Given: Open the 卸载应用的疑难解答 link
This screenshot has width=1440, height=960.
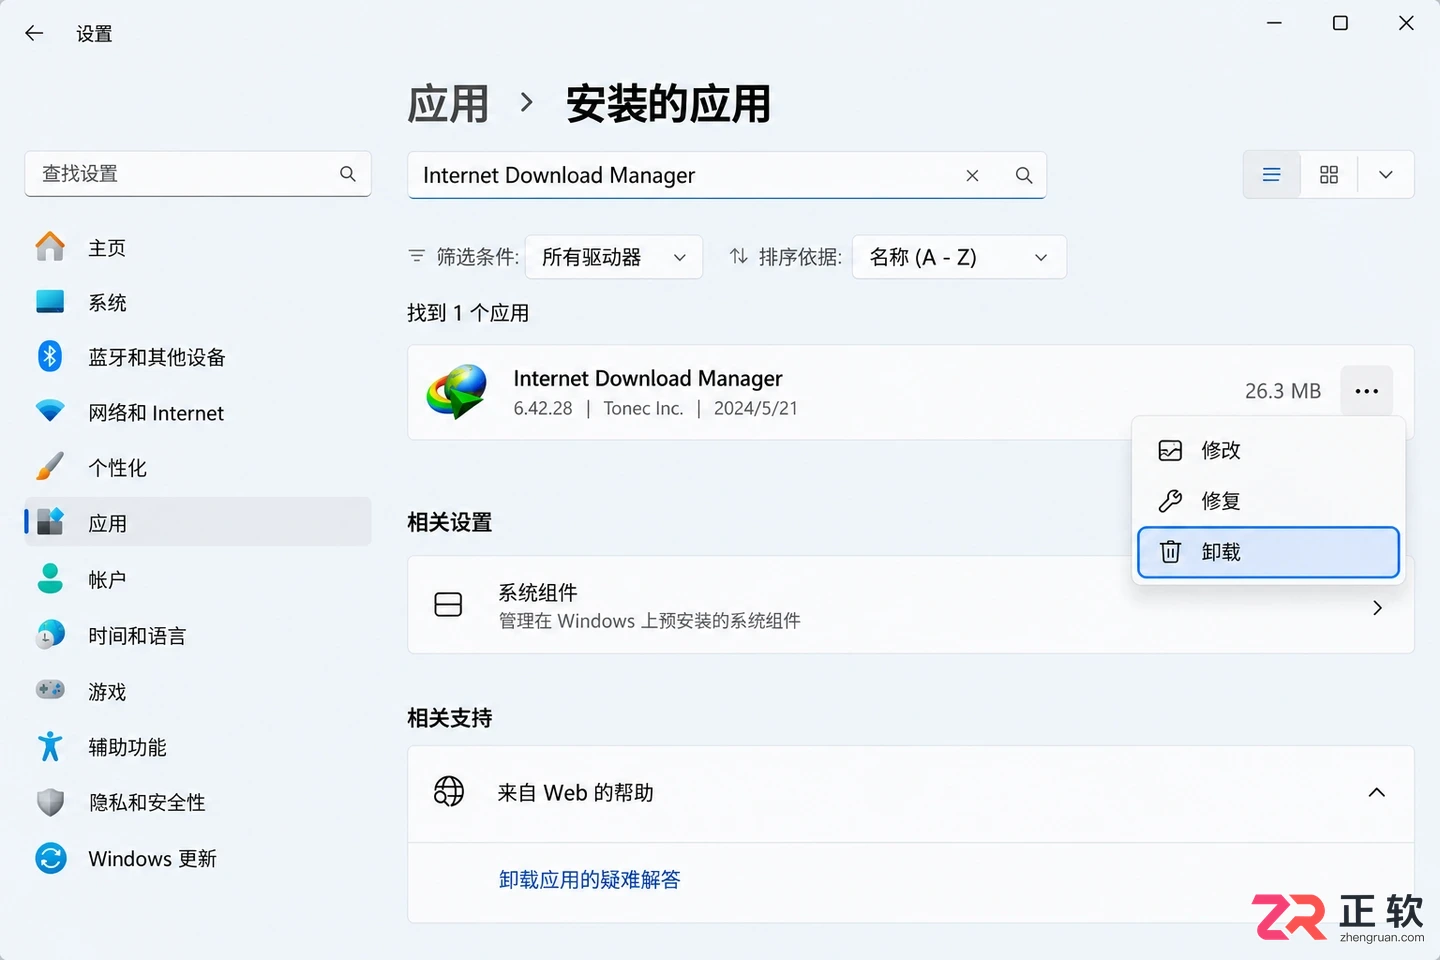Looking at the screenshot, I should tap(589, 880).
